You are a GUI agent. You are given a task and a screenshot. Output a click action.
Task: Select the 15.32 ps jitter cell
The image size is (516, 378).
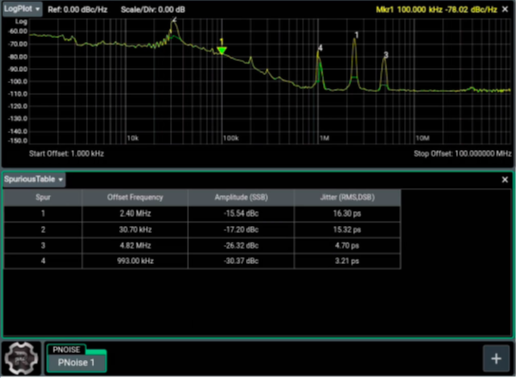click(x=347, y=230)
